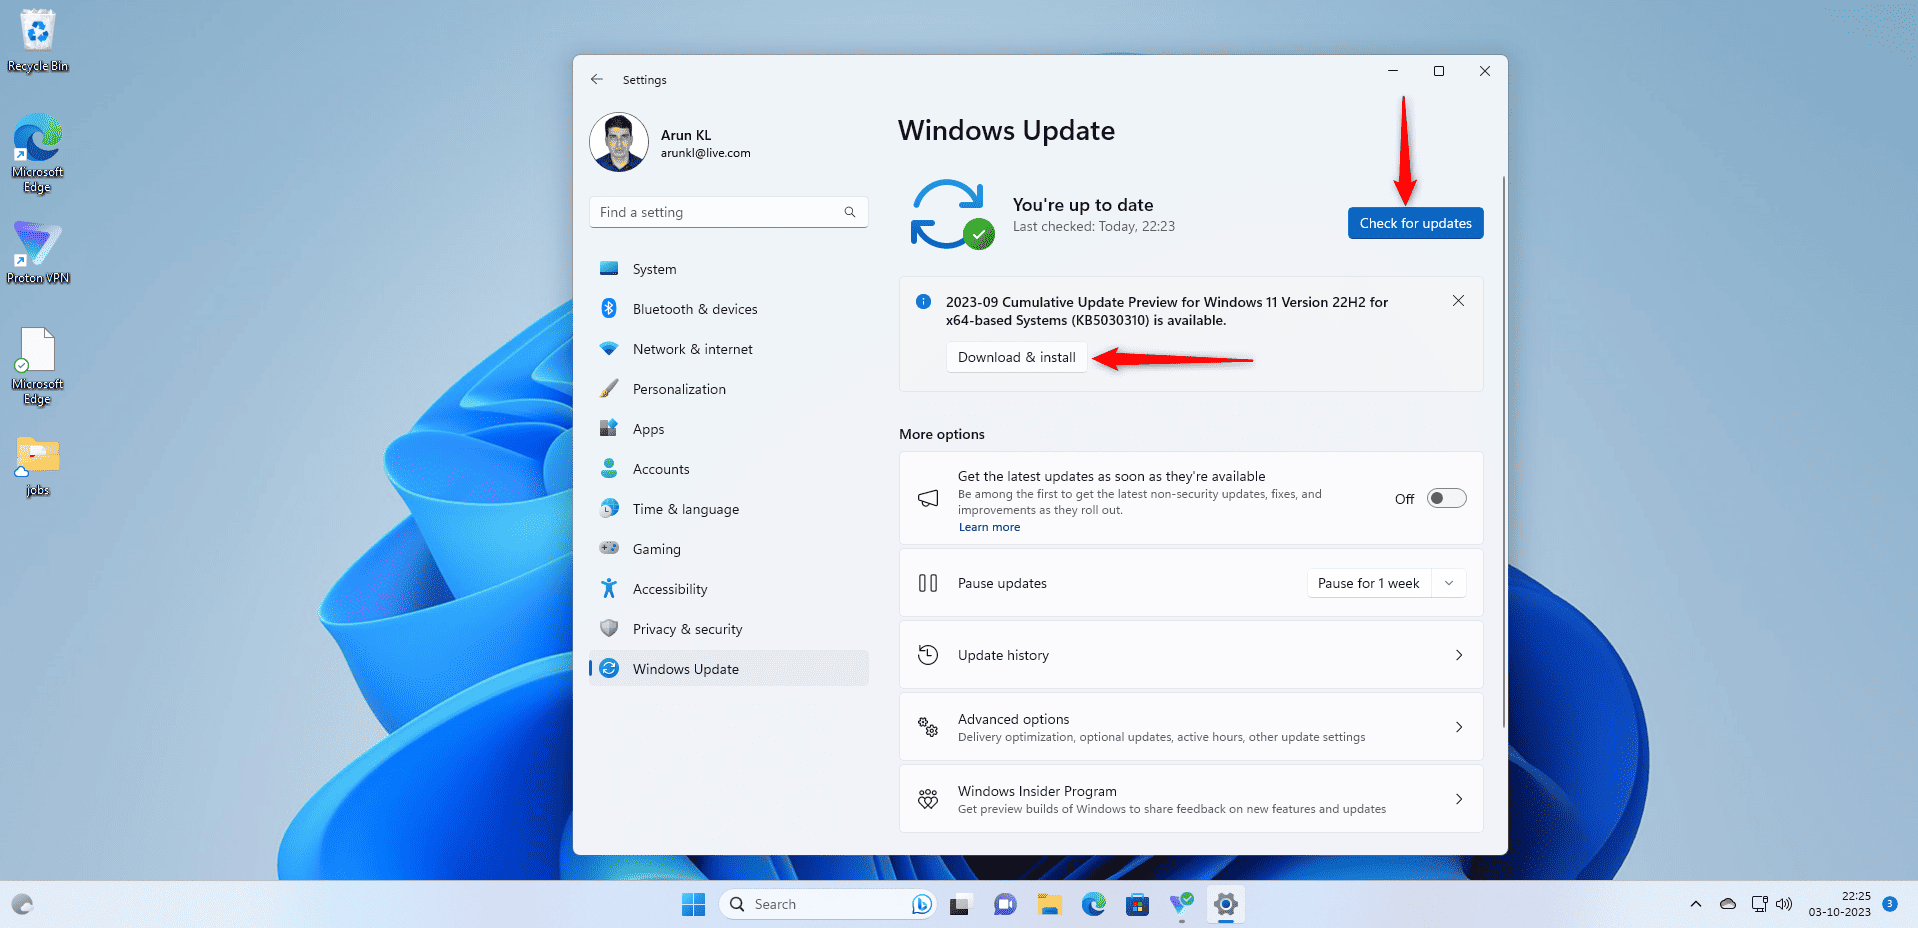Click Pause for 1 week button
This screenshot has width=1918, height=928.
pyautogui.click(x=1369, y=583)
